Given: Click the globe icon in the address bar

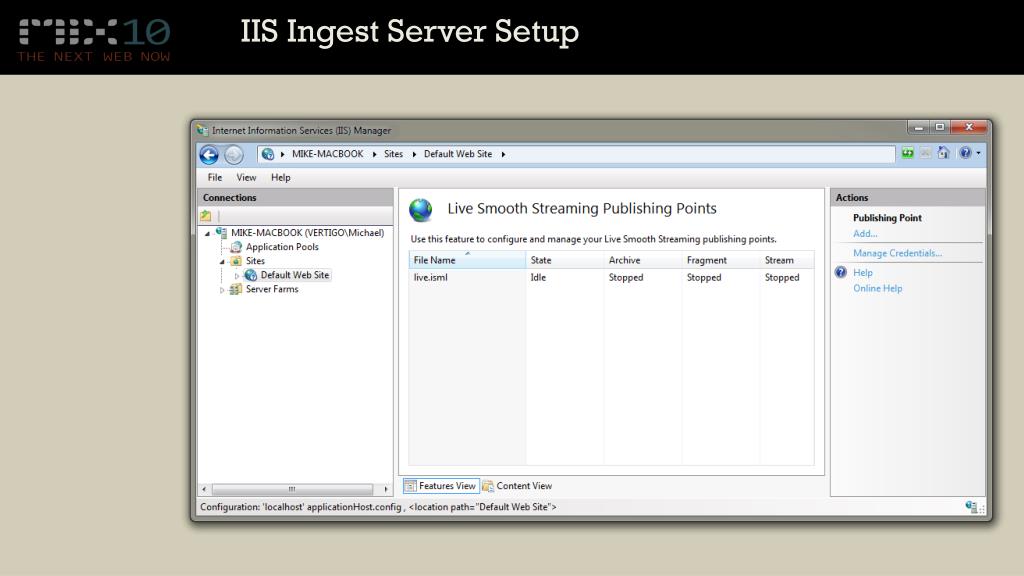Looking at the screenshot, I should 268,154.
